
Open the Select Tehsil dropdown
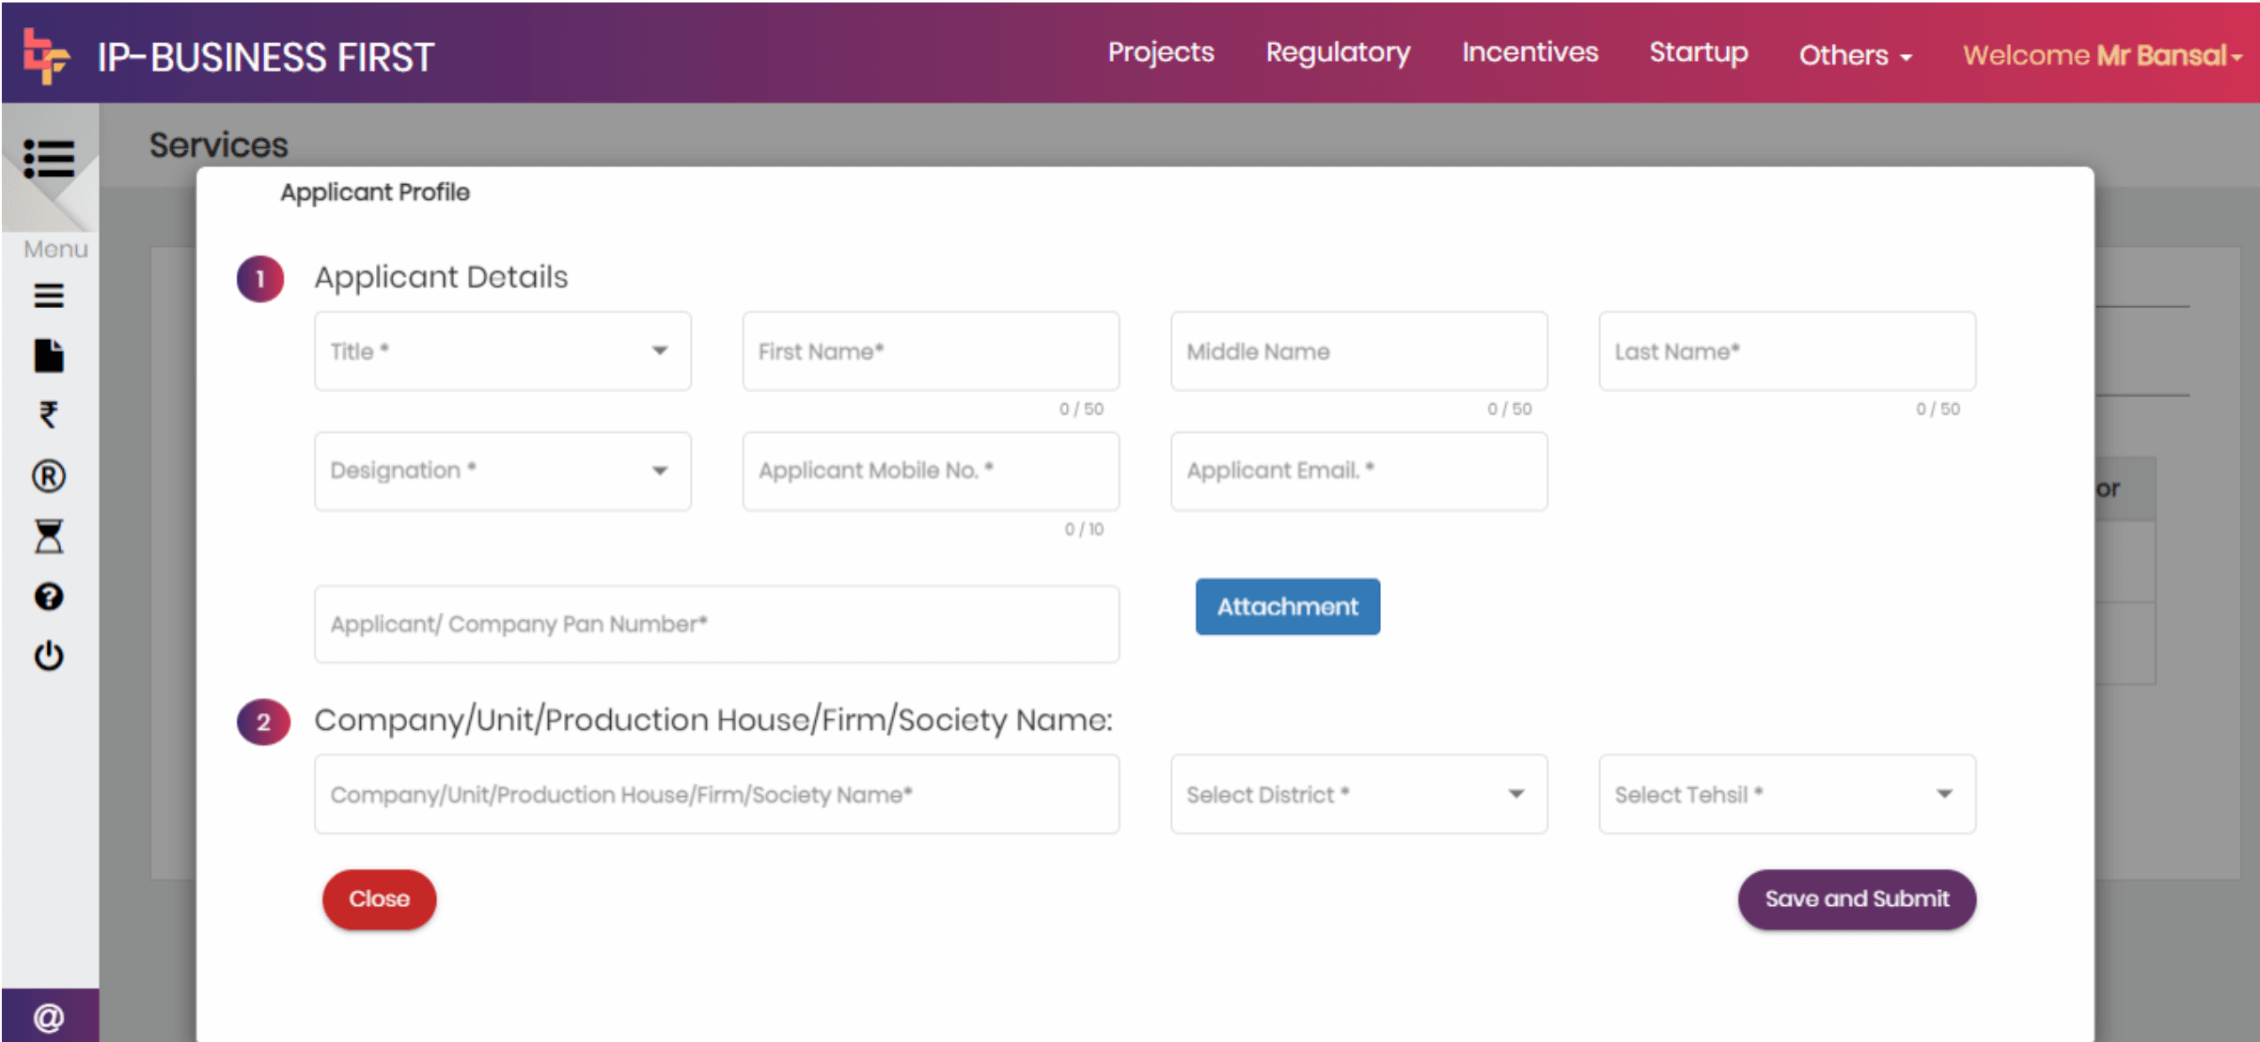click(1786, 795)
